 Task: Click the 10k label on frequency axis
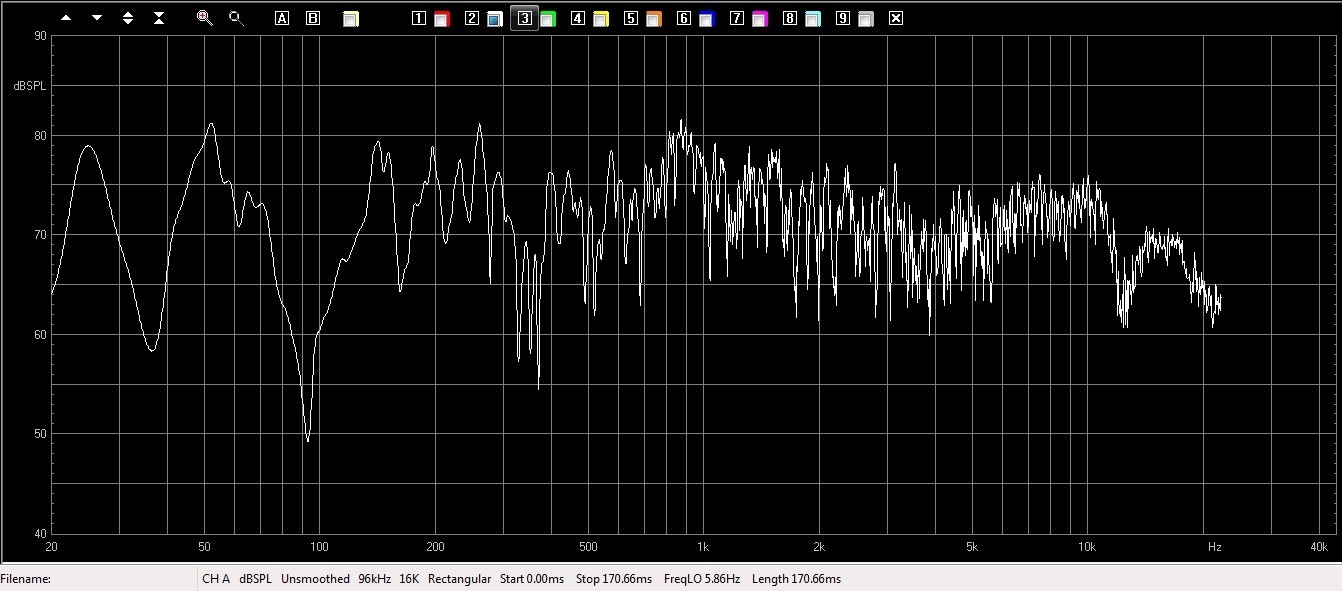click(1087, 547)
